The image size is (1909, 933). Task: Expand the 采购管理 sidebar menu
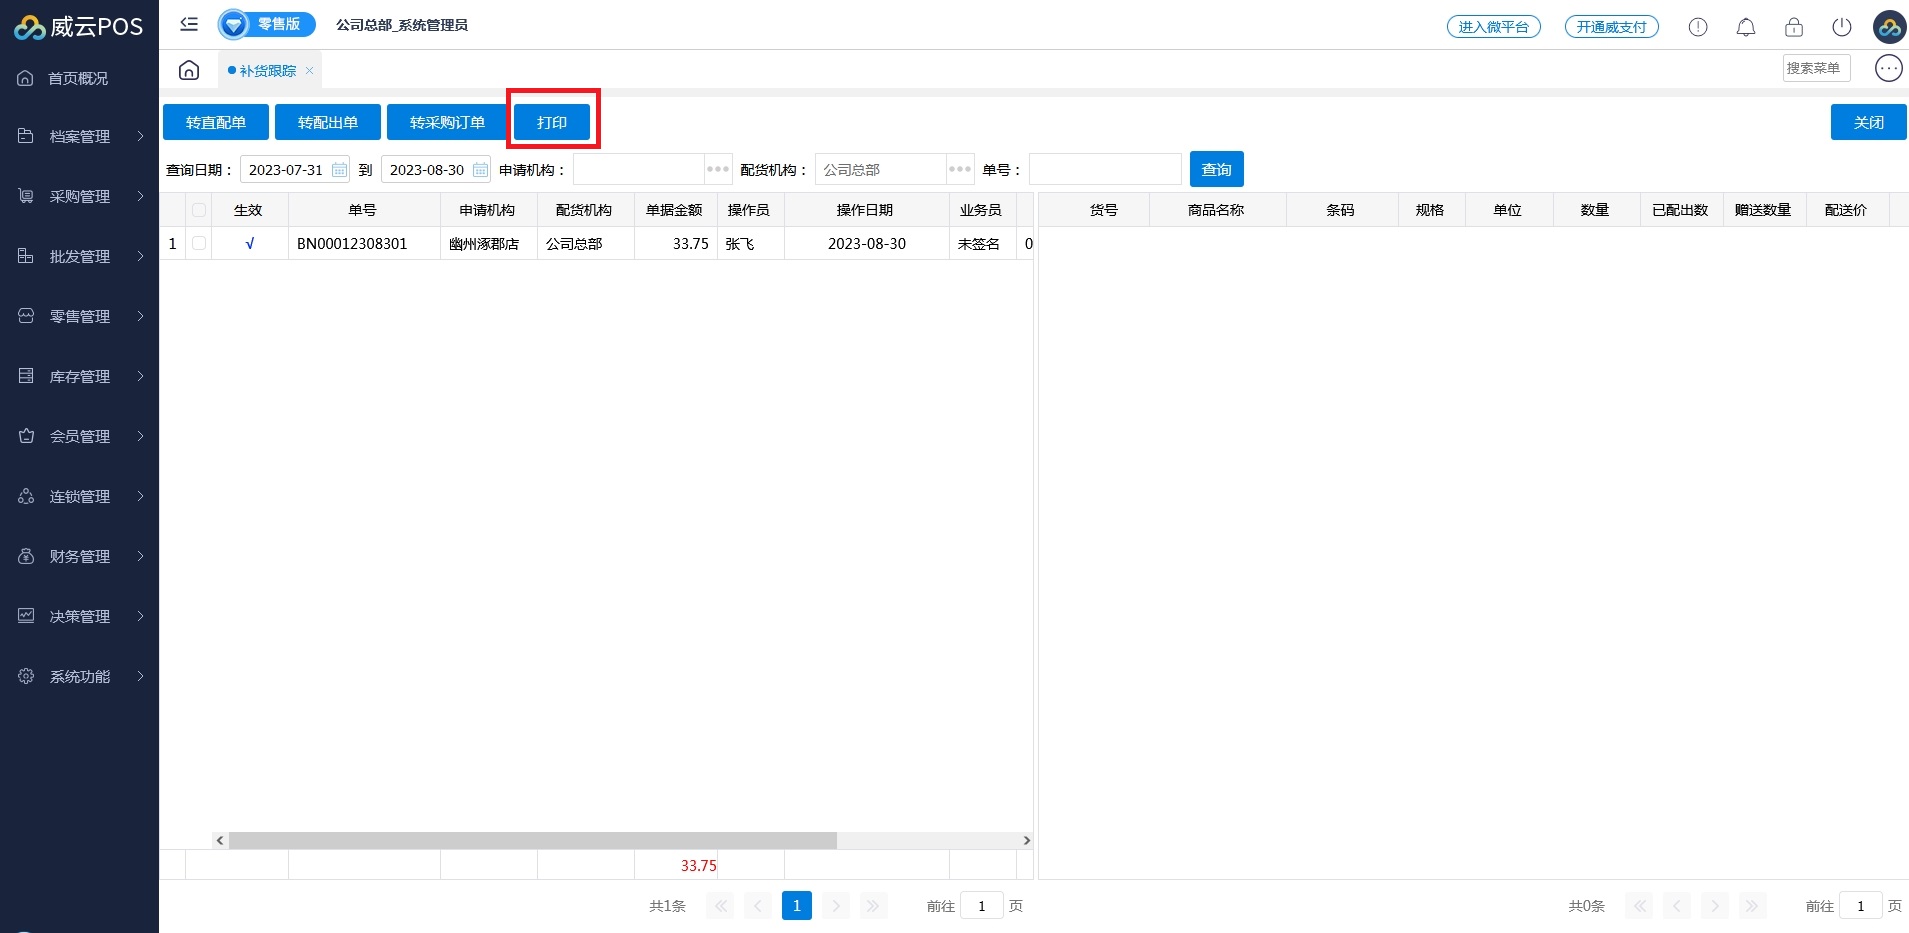pos(80,196)
